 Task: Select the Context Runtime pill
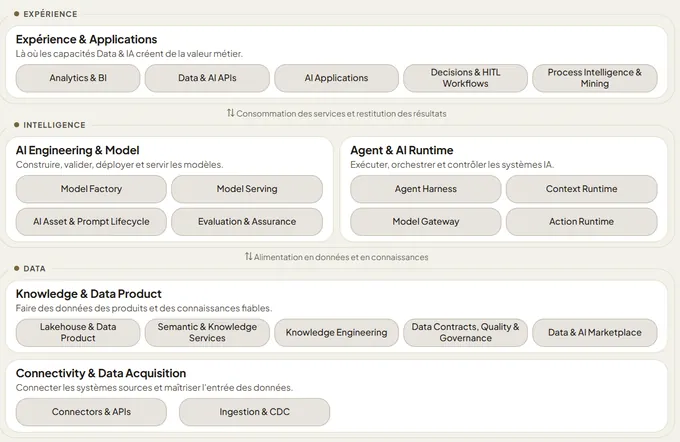click(x=582, y=189)
